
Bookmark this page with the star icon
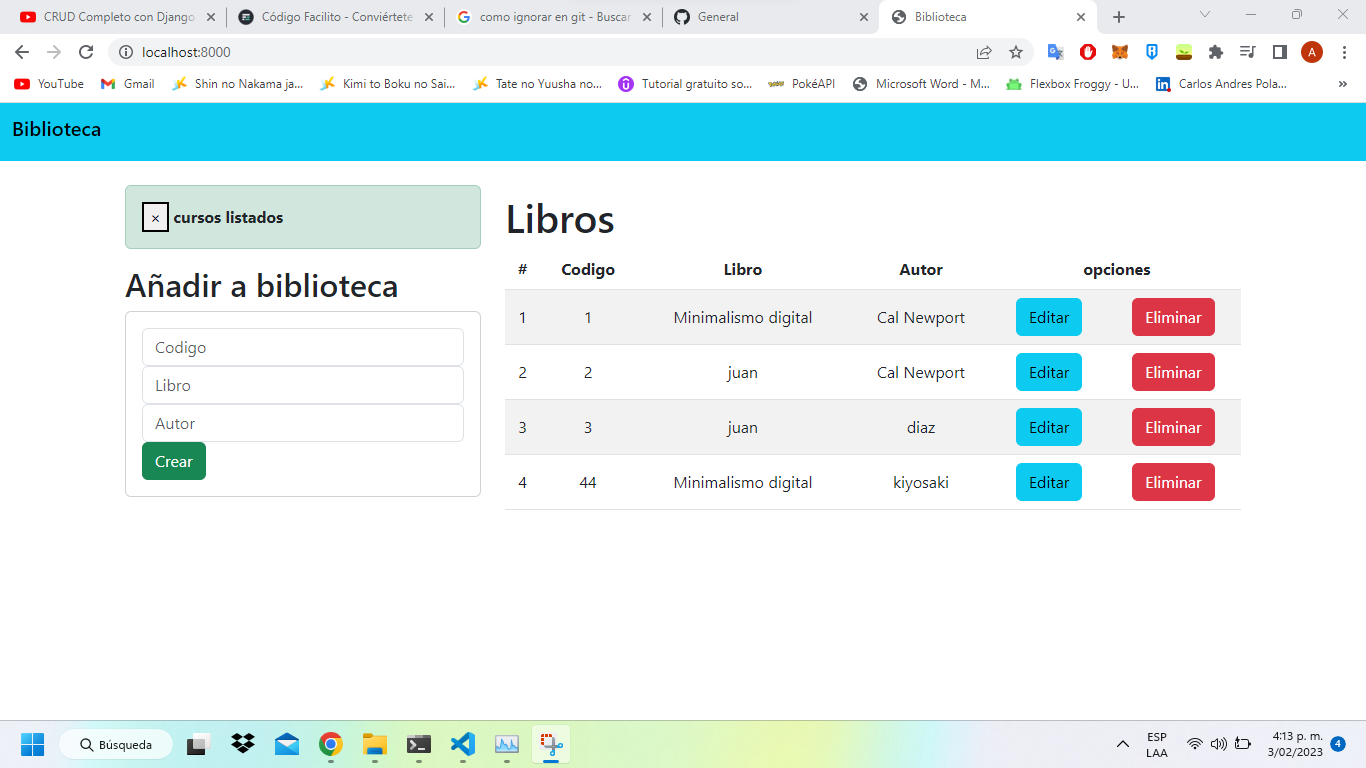pos(1014,52)
